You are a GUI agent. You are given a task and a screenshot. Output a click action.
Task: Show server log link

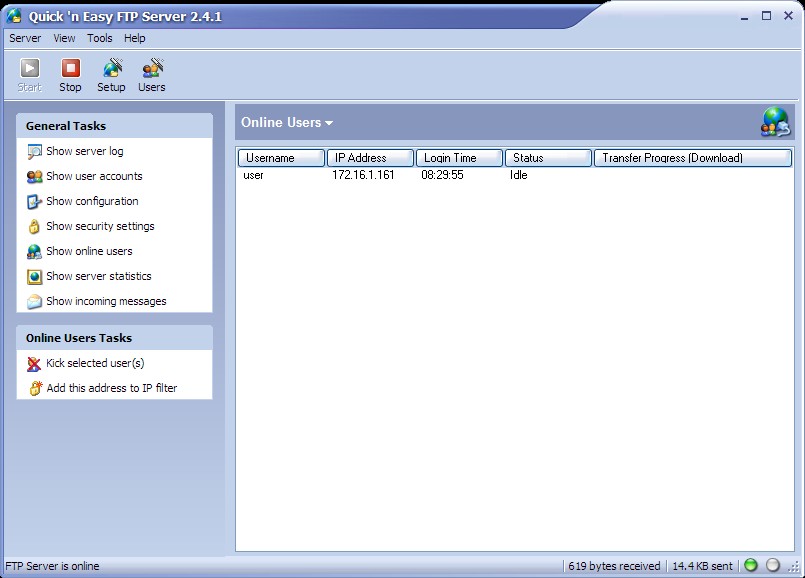(85, 151)
